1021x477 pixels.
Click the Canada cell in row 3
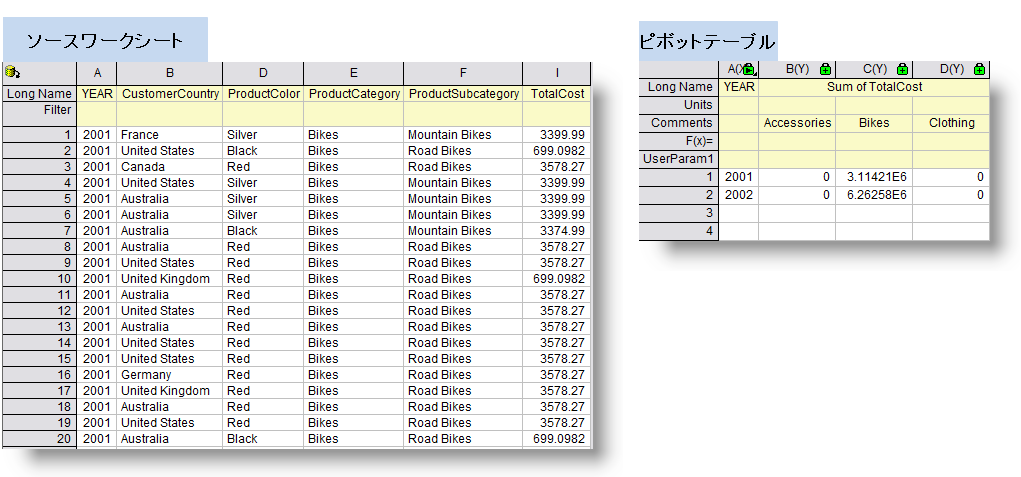point(170,167)
